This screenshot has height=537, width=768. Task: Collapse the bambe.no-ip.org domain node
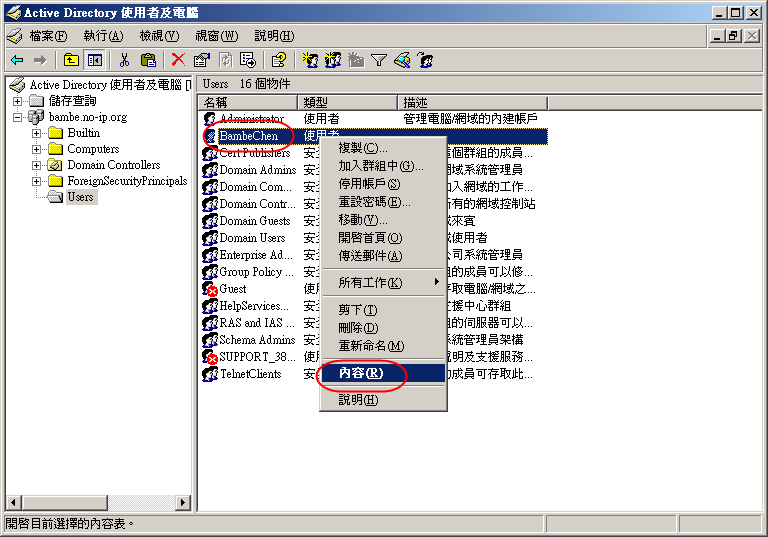(x=18, y=117)
